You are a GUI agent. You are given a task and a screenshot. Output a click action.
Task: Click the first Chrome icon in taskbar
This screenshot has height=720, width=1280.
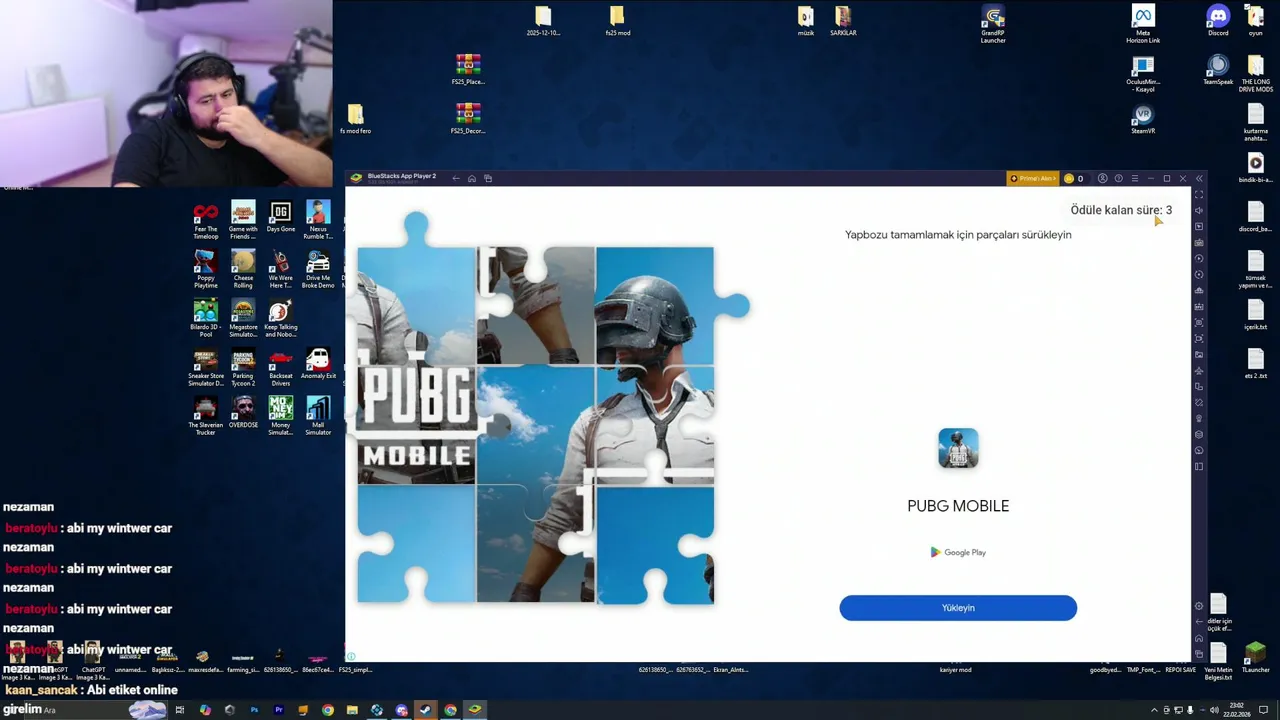point(328,710)
